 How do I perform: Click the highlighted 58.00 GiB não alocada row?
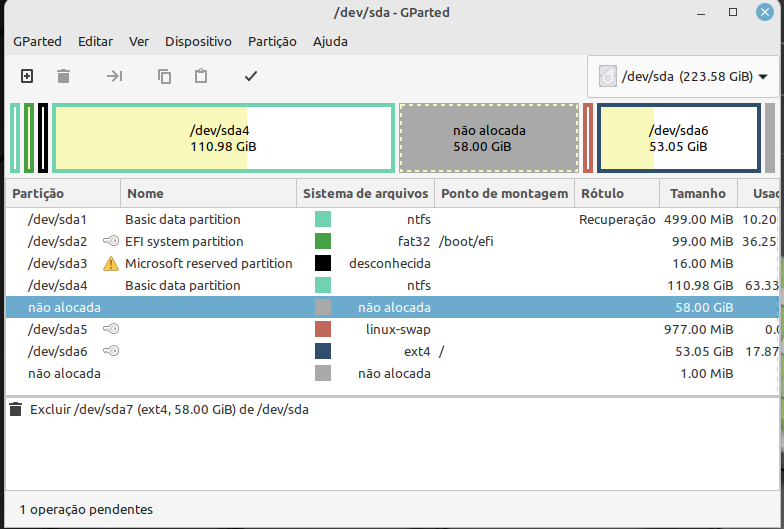click(392, 308)
